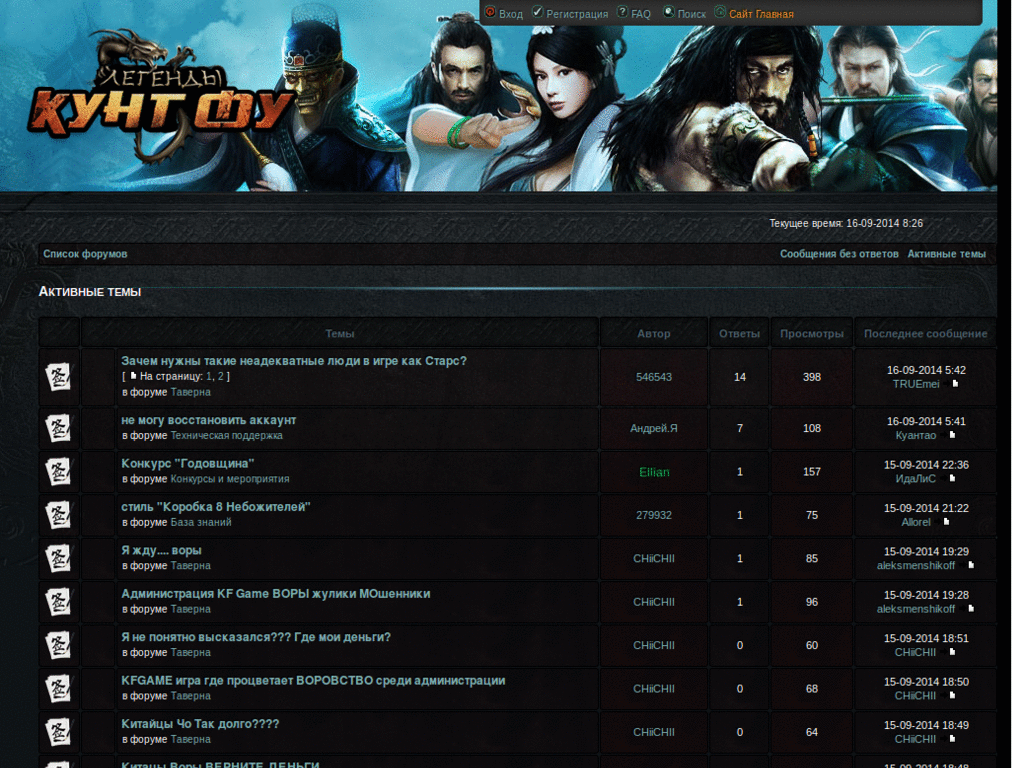Click the question mark icon beside FAQ
This screenshot has width=1024, height=768.
622,12
